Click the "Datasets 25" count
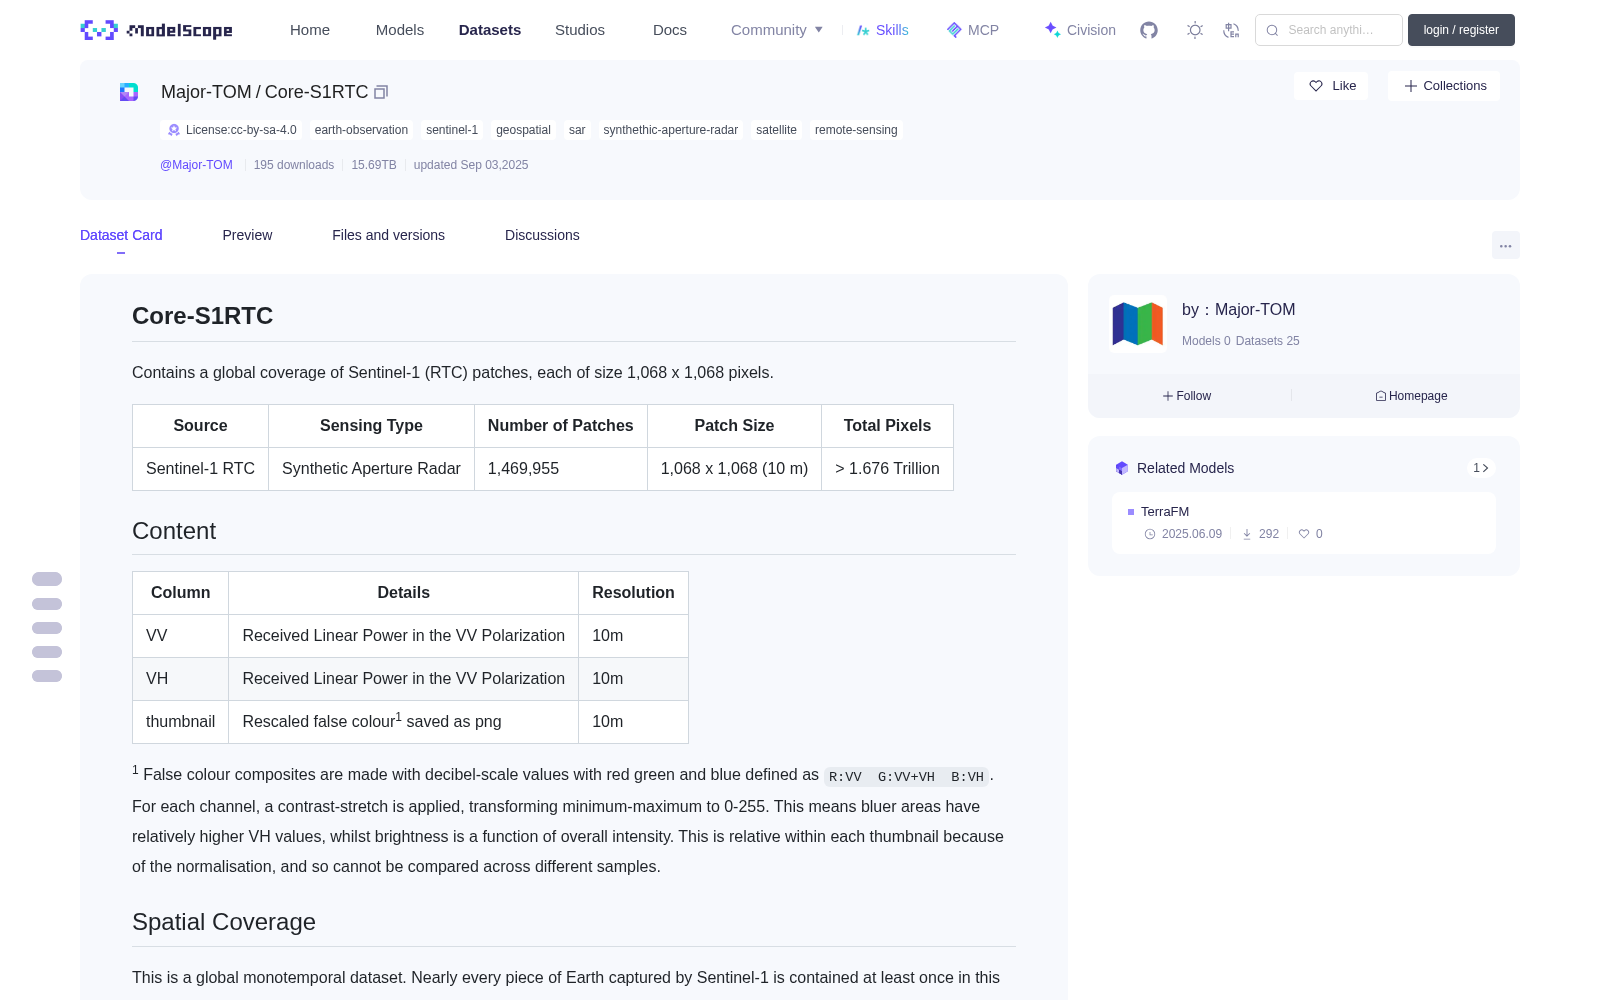This screenshot has height=1000, width=1600. point(1268,341)
